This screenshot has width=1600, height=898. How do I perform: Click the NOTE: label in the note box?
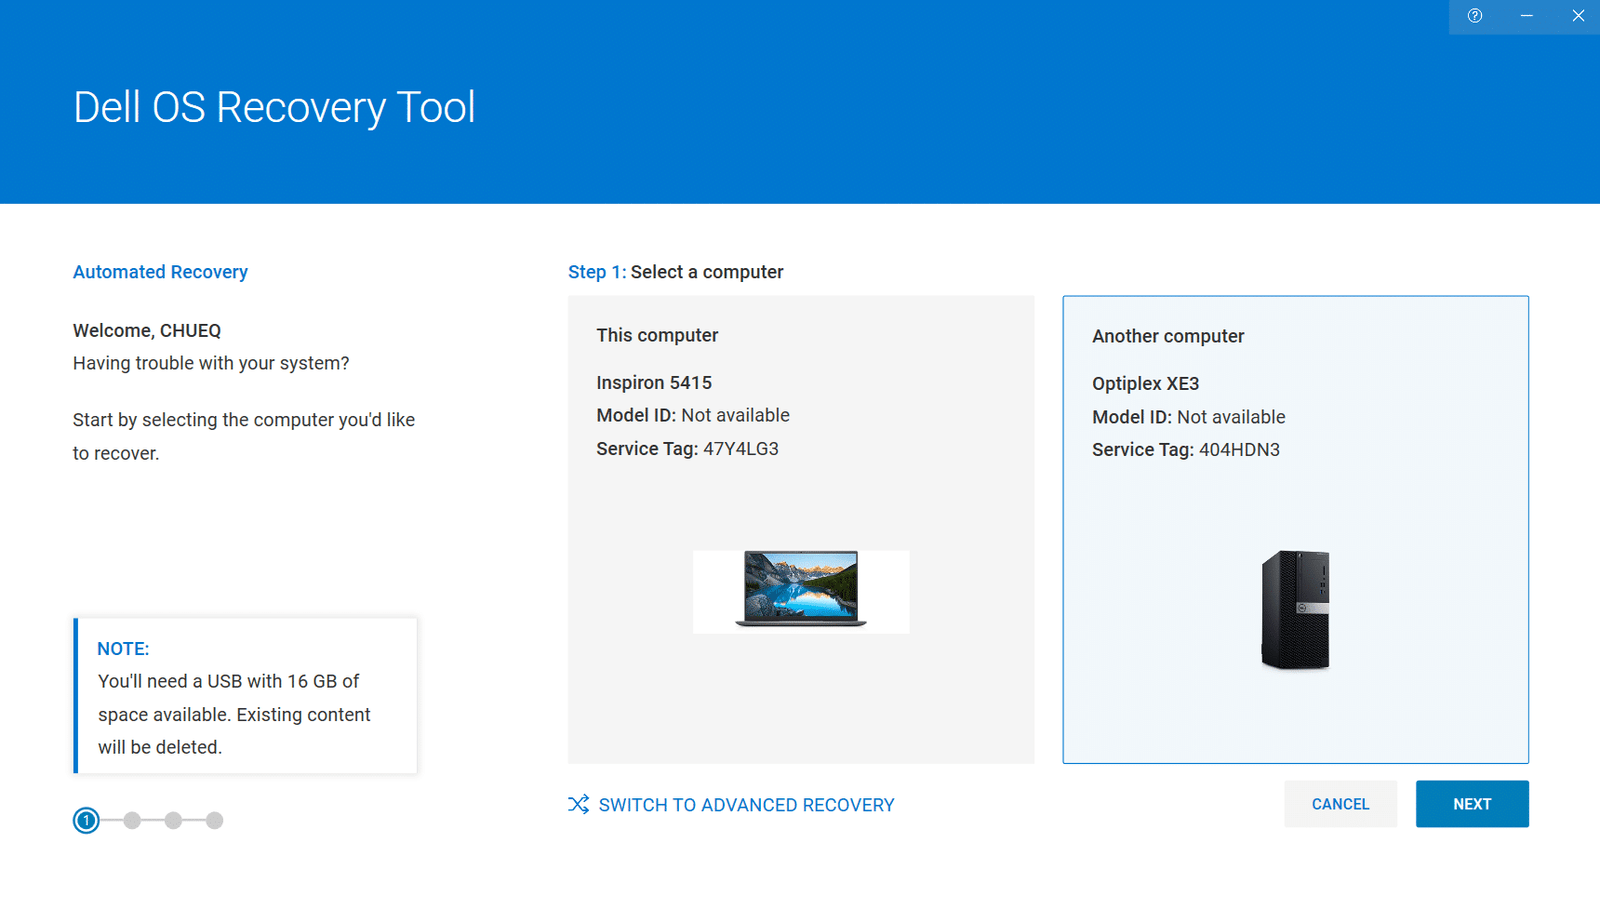(x=123, y=648)
